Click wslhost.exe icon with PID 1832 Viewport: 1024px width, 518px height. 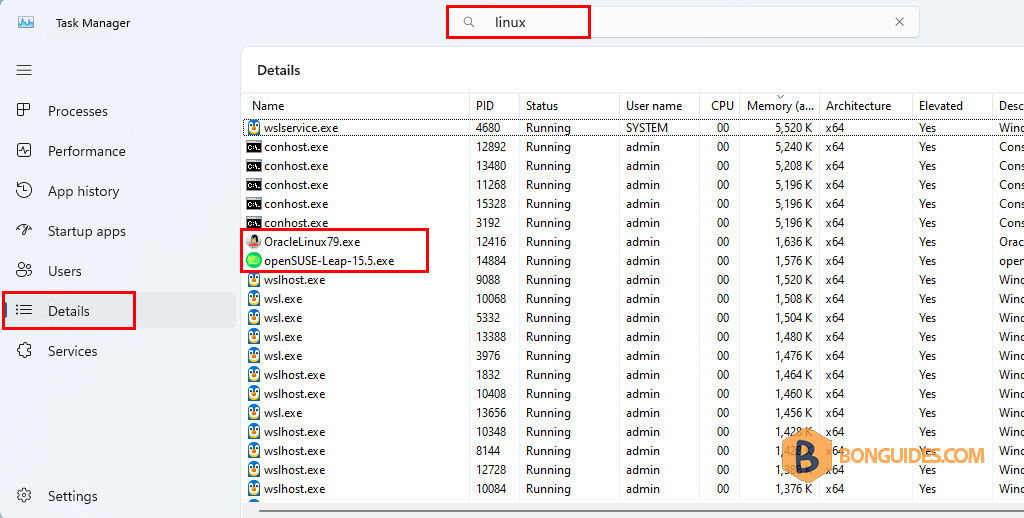pyautogui.click(x=254, y=375)
